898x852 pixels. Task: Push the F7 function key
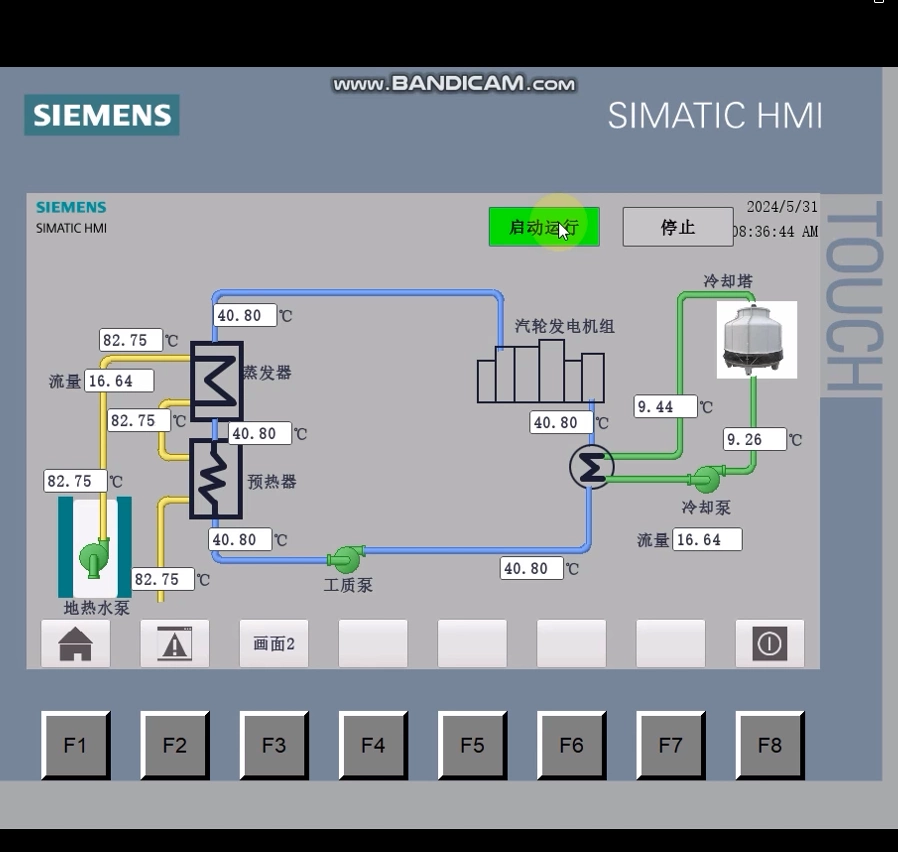671,746
